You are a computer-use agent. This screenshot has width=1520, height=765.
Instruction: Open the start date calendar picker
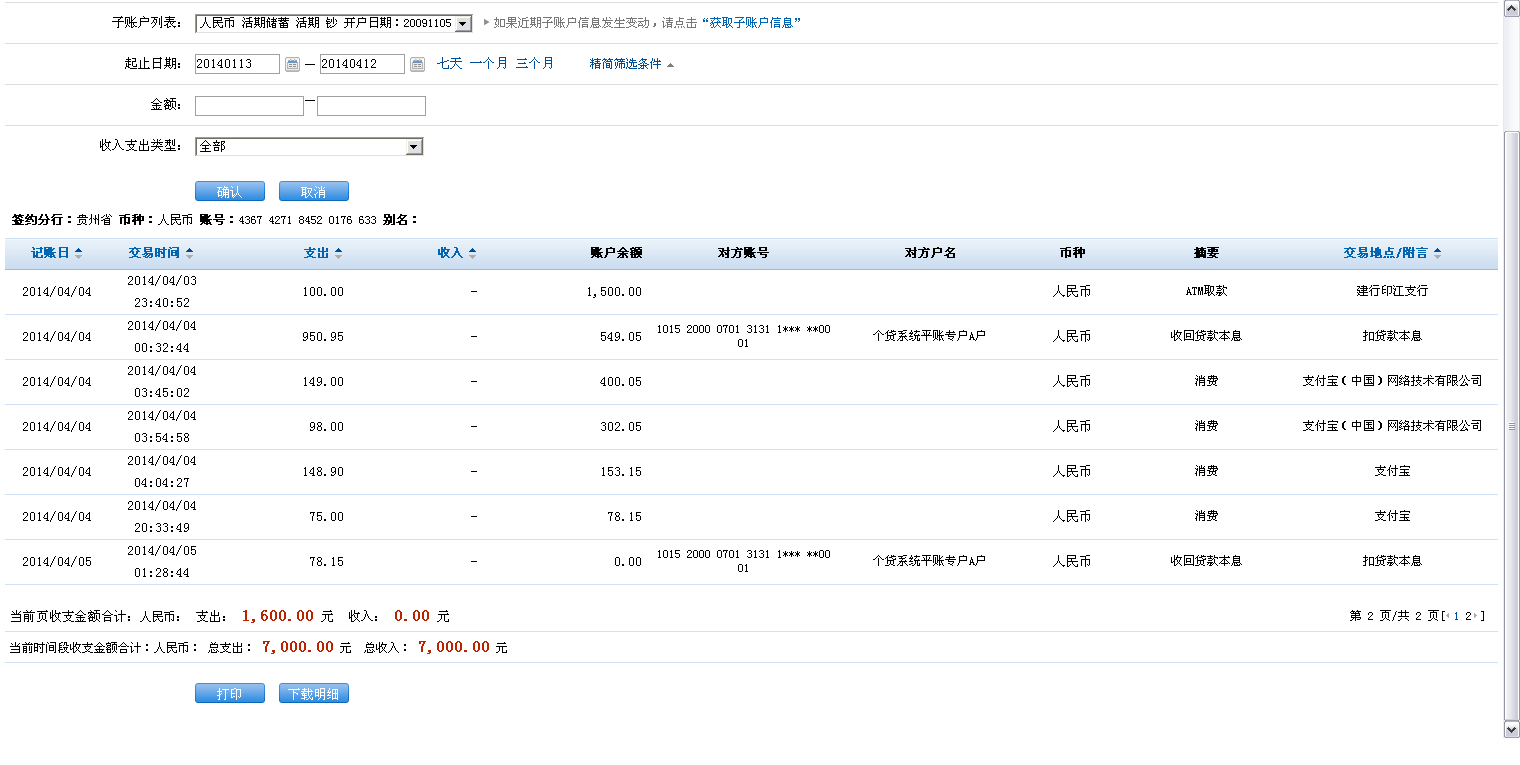point(292,65)
